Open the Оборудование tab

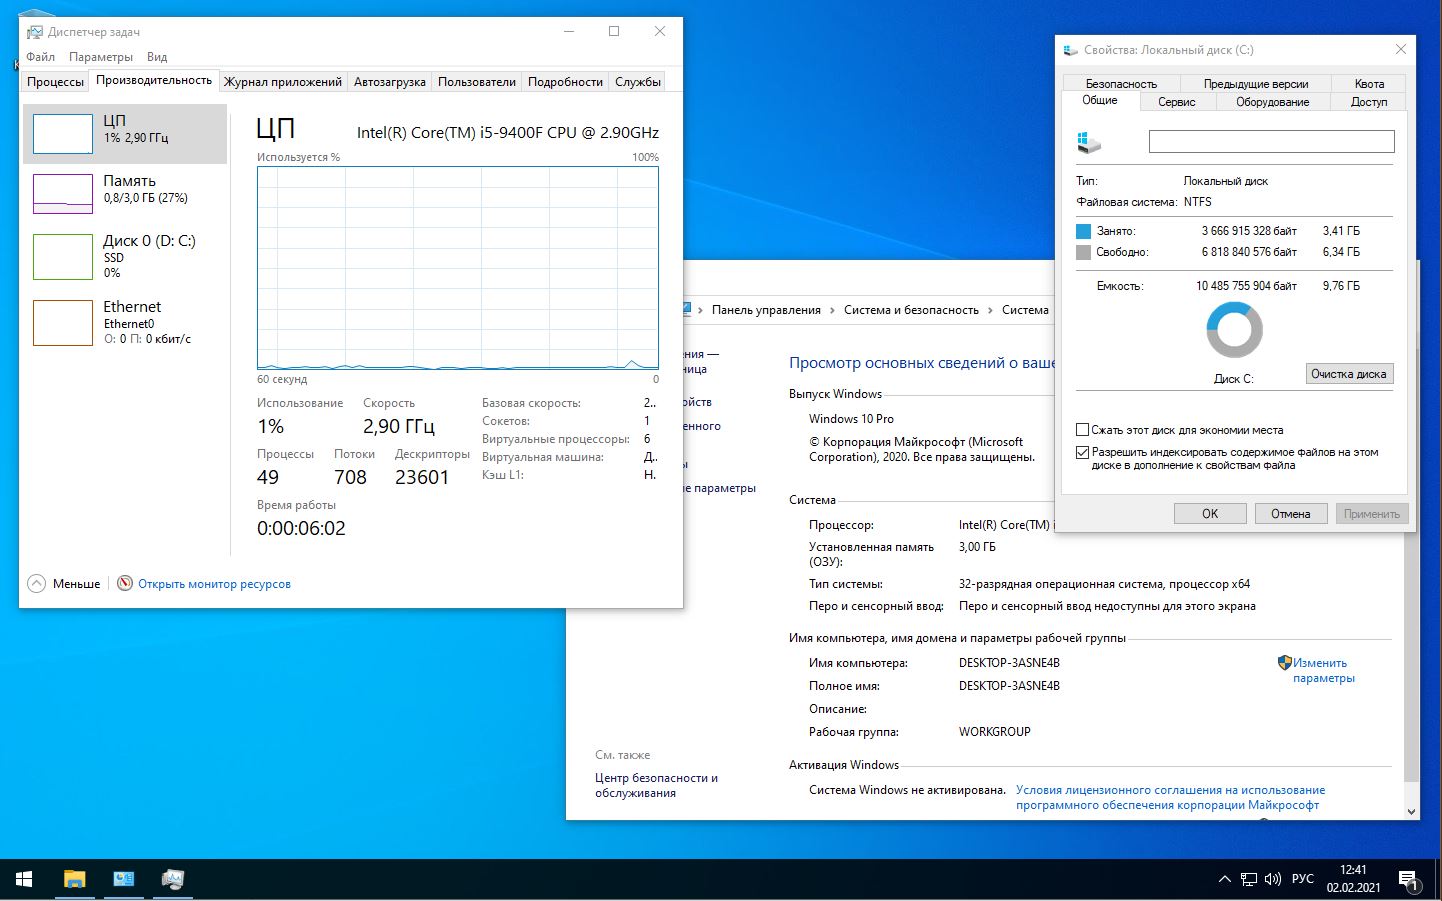1272,102
